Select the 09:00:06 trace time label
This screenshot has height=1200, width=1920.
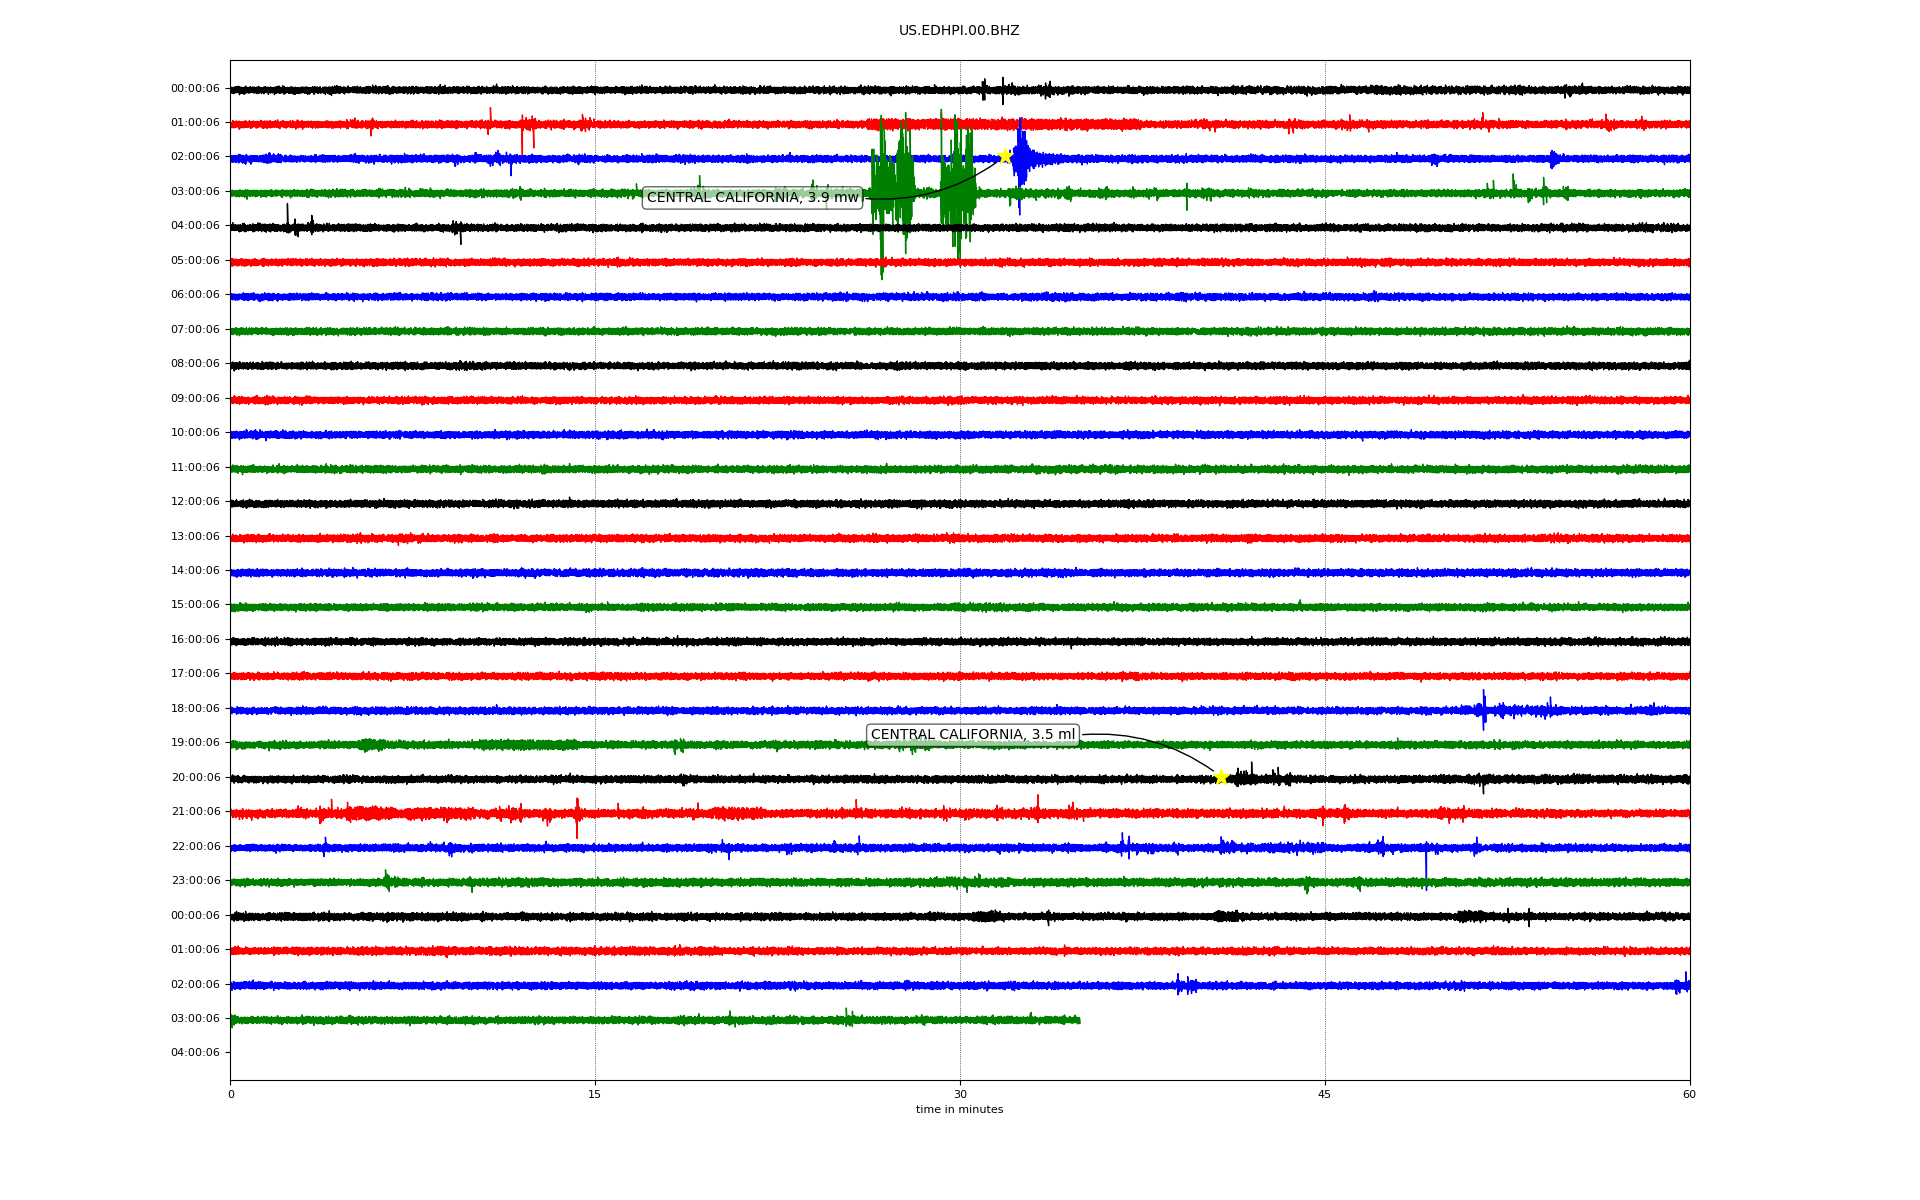pyautogui.click(x=195, y=399)
